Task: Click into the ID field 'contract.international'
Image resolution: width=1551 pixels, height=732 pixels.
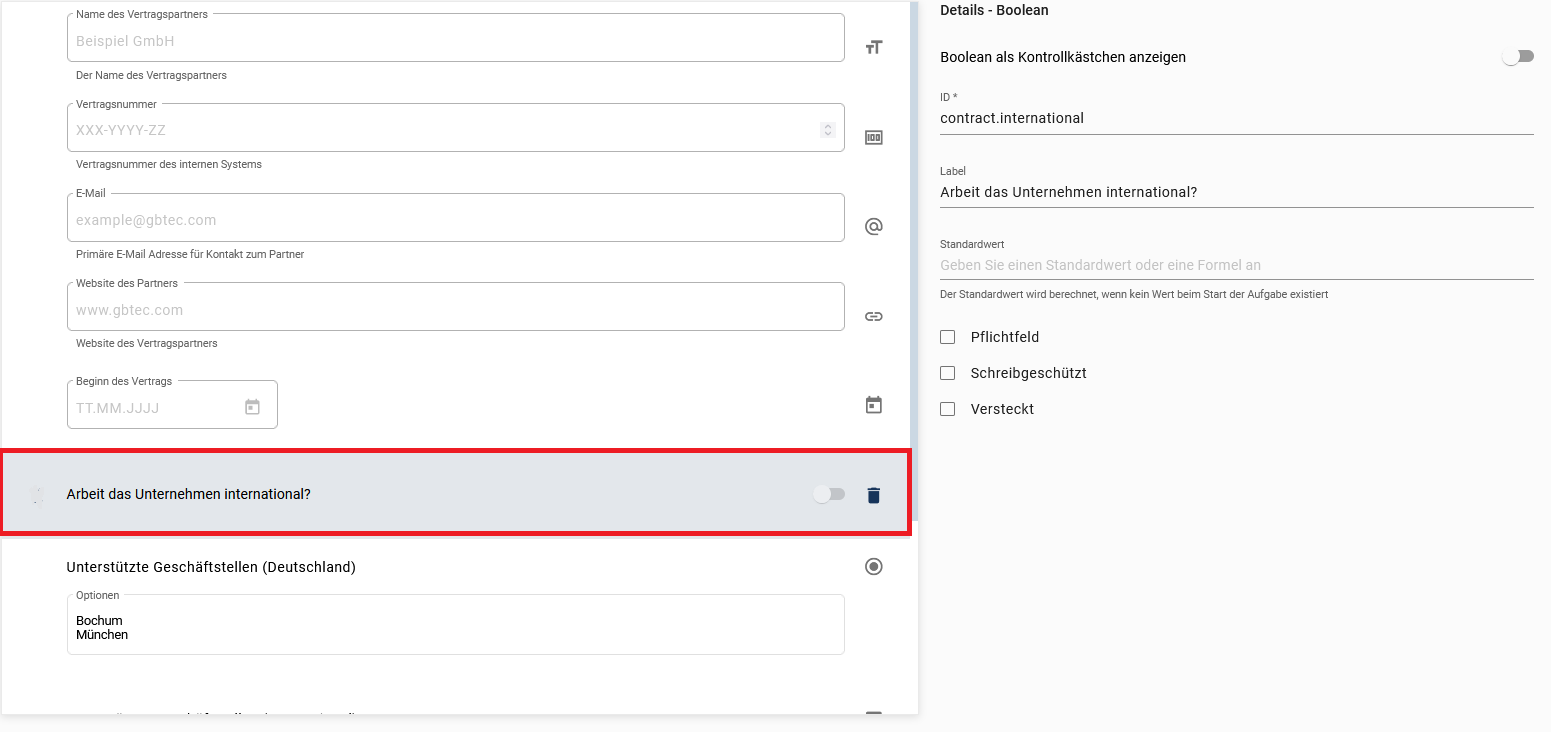Action: pyautogui.click(x=1235, y=118)
